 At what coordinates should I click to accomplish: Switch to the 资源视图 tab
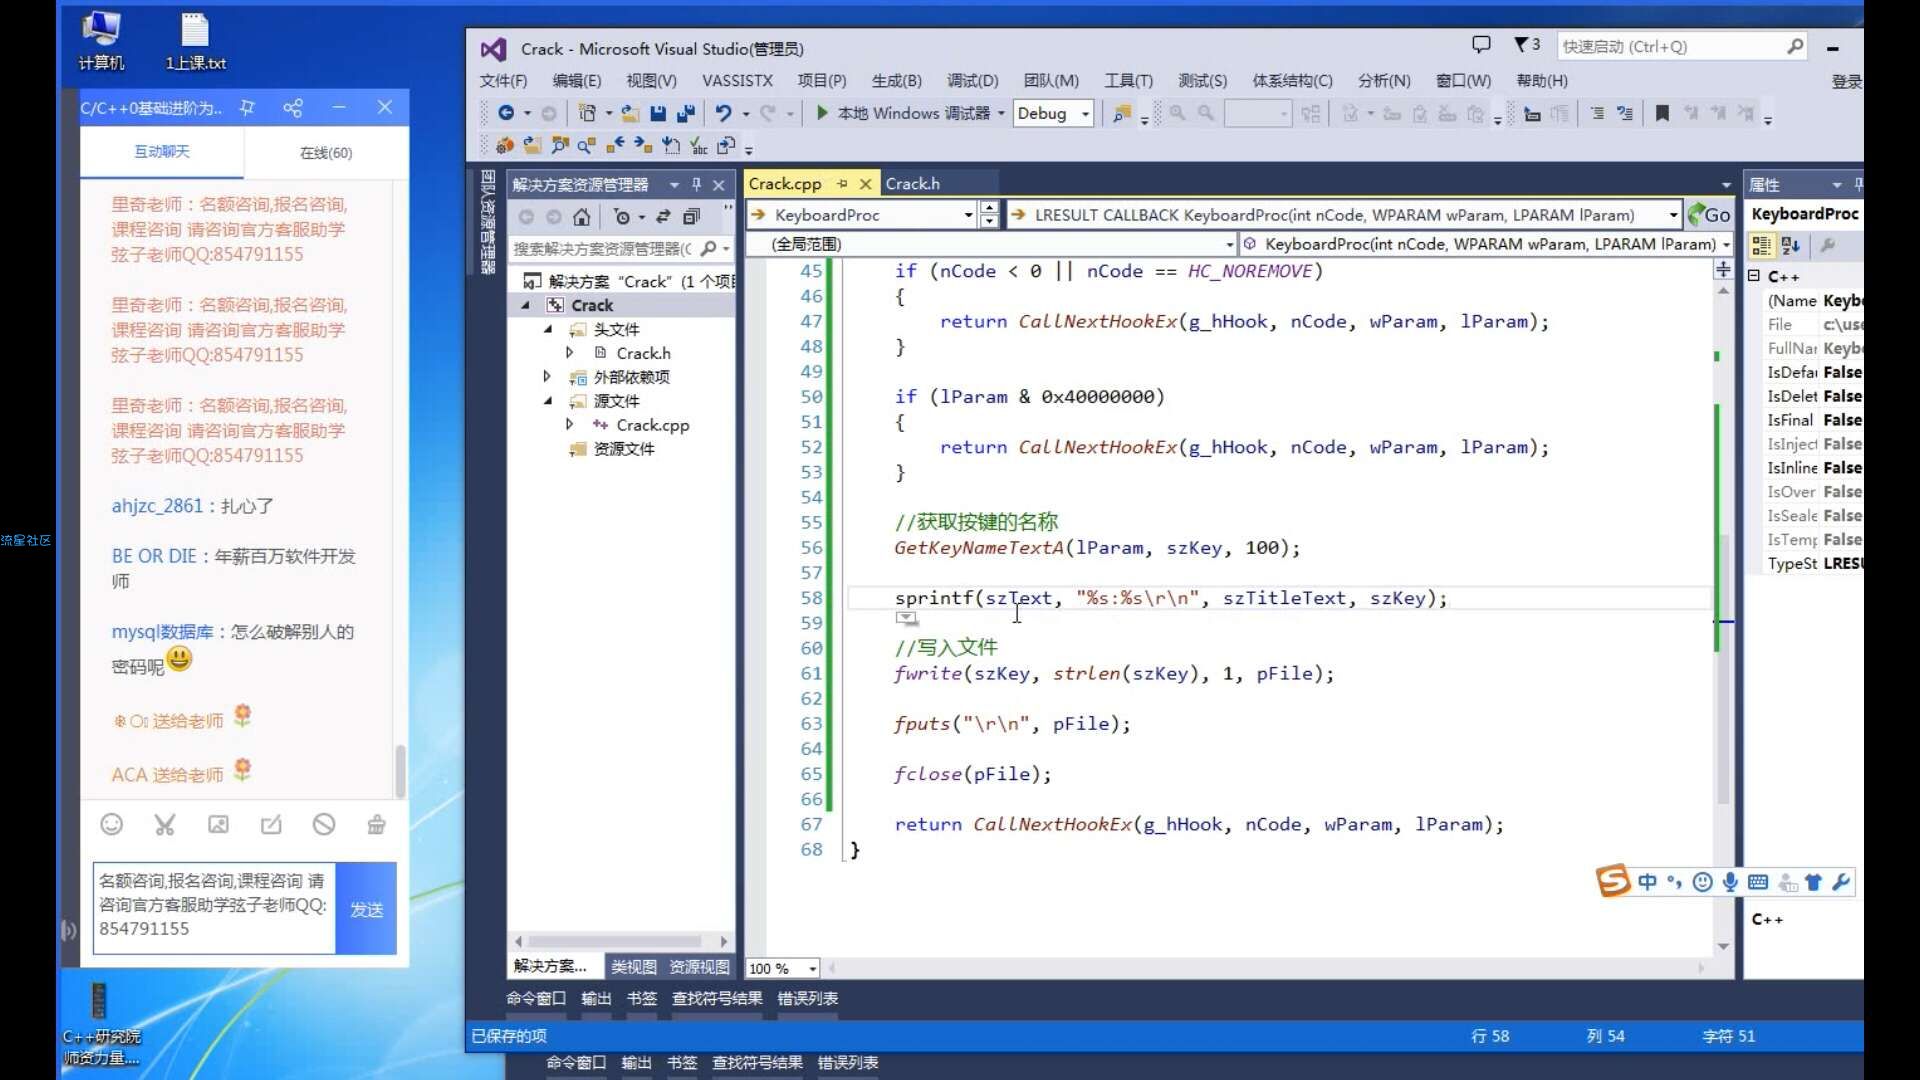pyautogui.click(x=699, y=967)
